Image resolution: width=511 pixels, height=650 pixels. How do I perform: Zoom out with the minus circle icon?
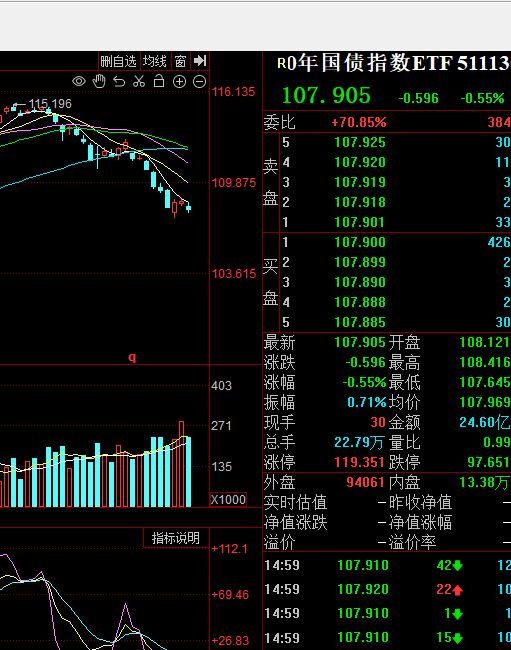click(199, 82)
